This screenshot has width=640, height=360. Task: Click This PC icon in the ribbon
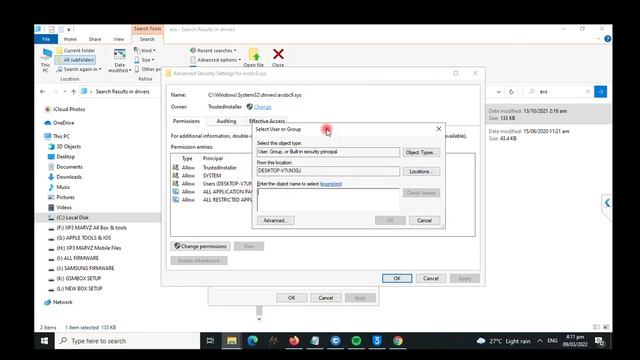46,60
